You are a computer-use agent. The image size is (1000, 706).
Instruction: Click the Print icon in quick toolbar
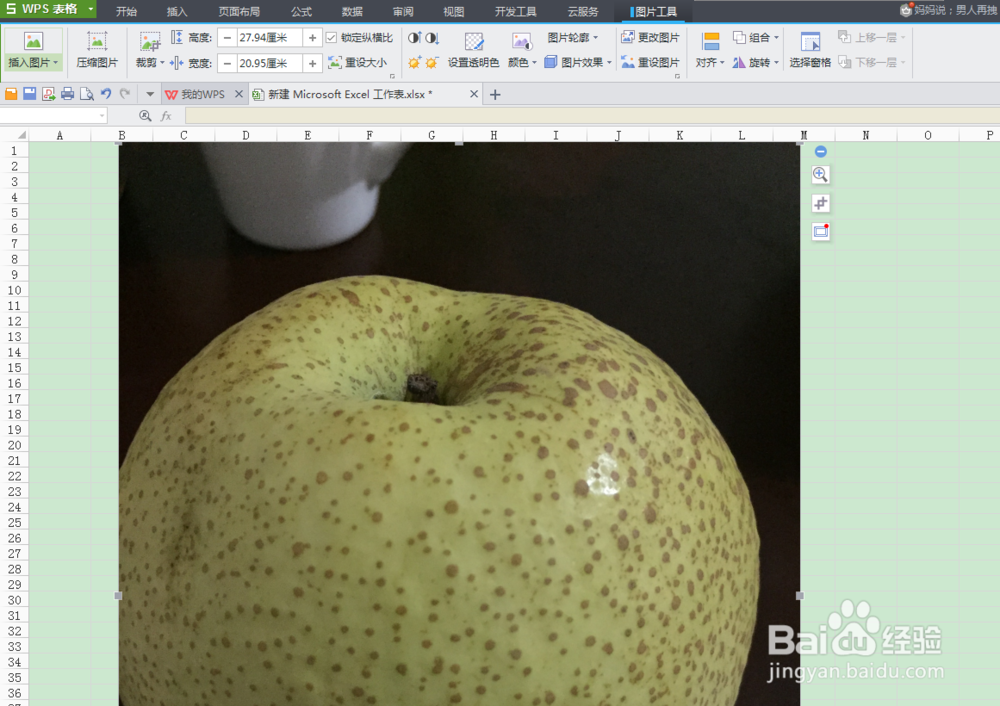[x=67, y=94]
